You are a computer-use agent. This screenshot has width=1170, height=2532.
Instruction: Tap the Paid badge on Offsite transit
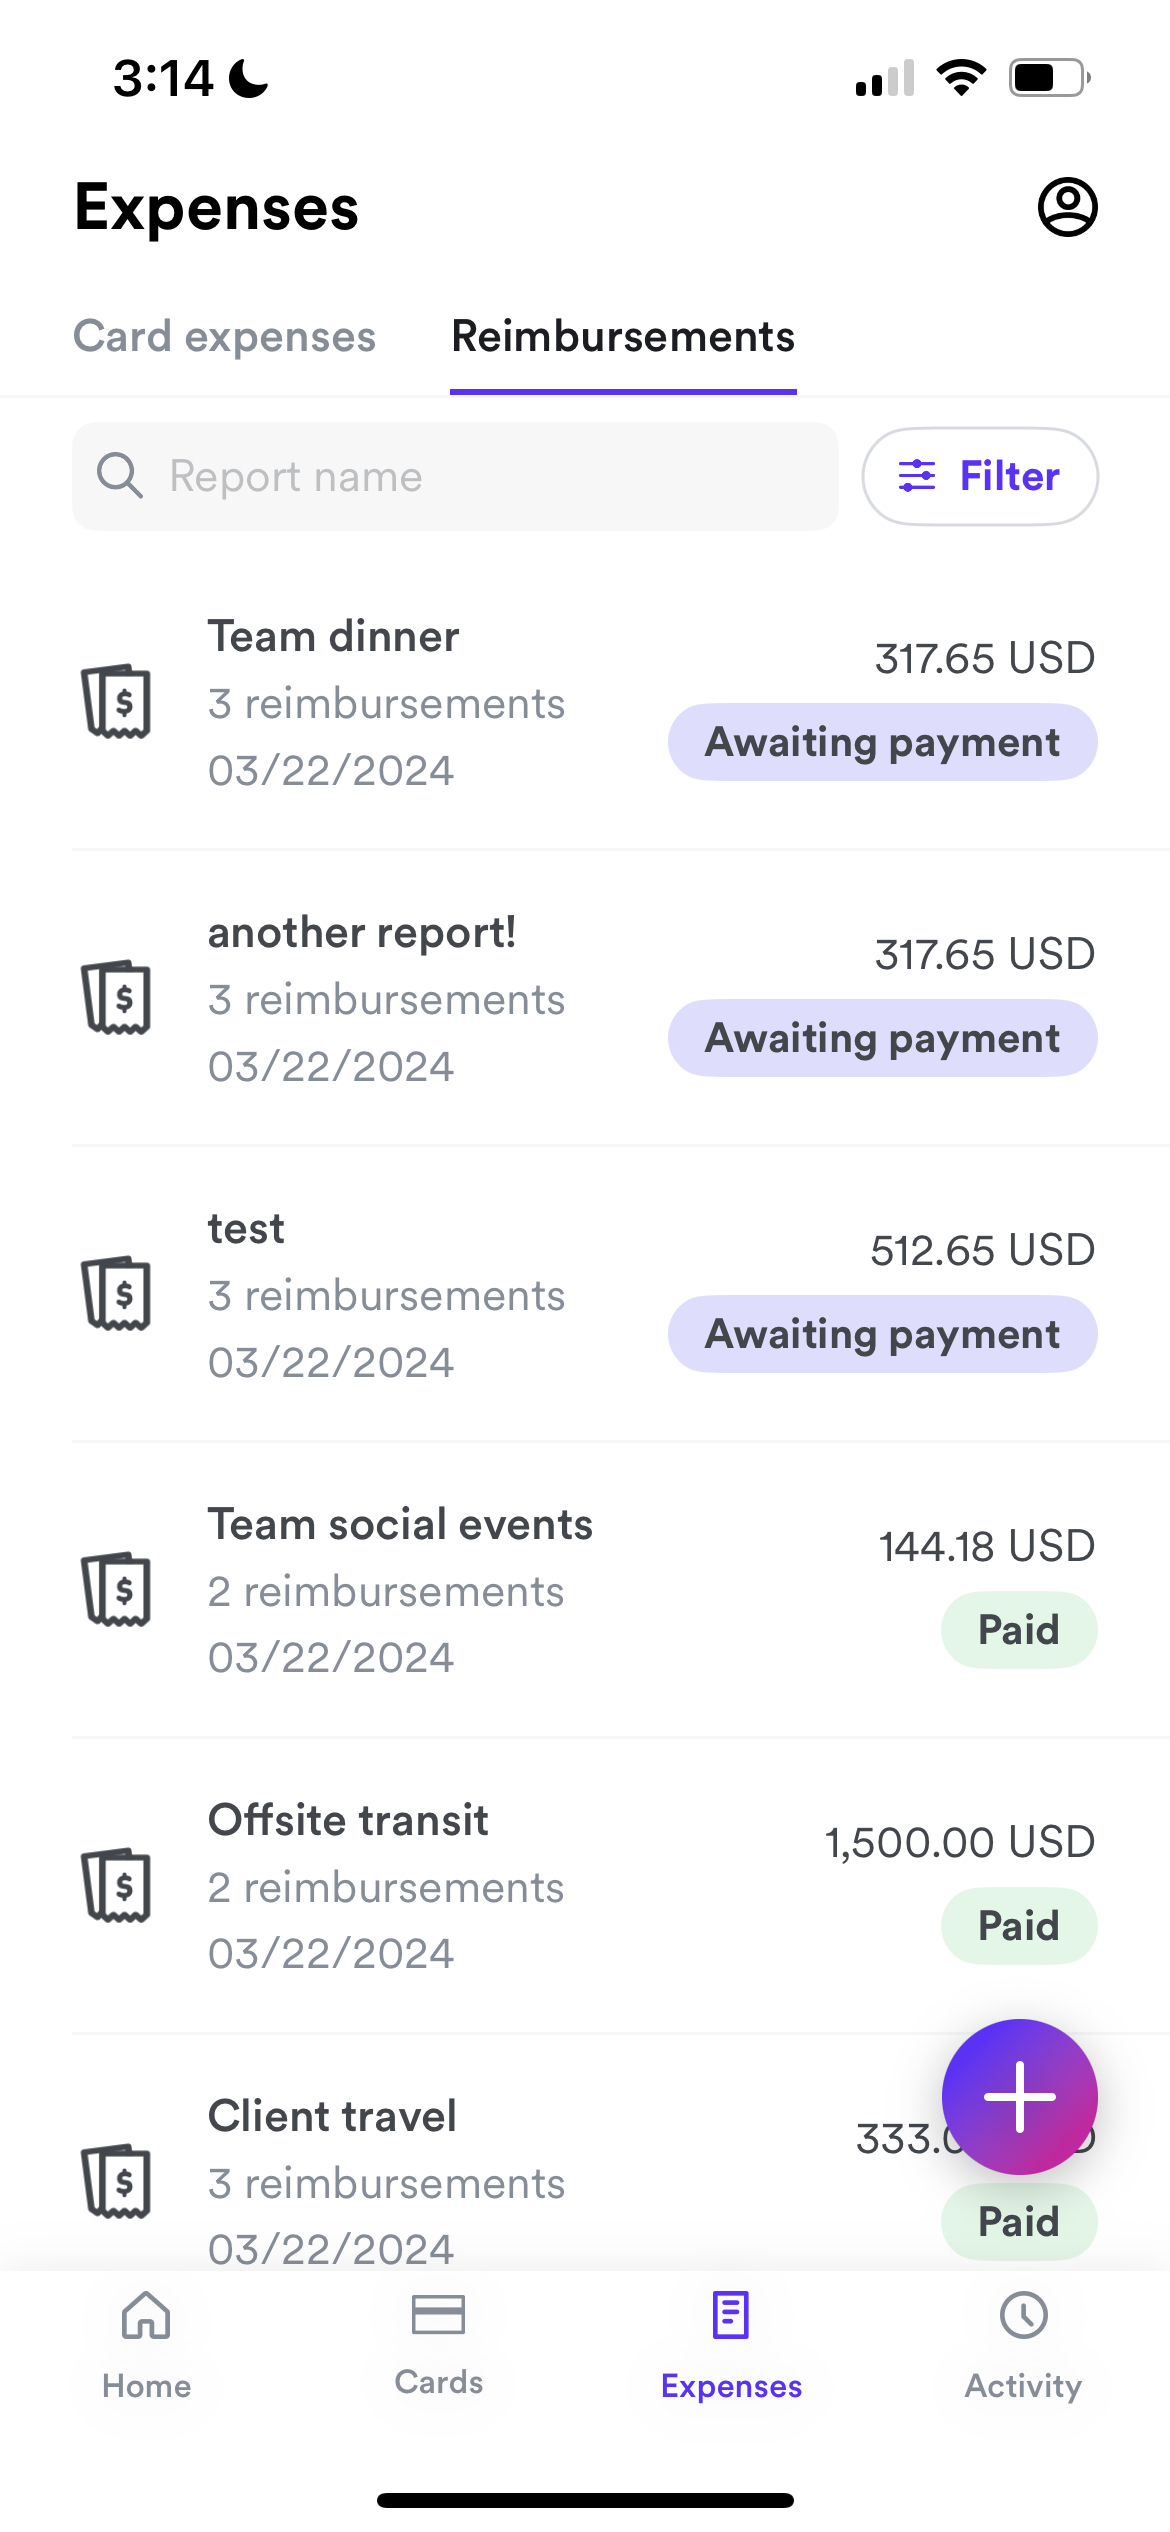[1019, 1926]
